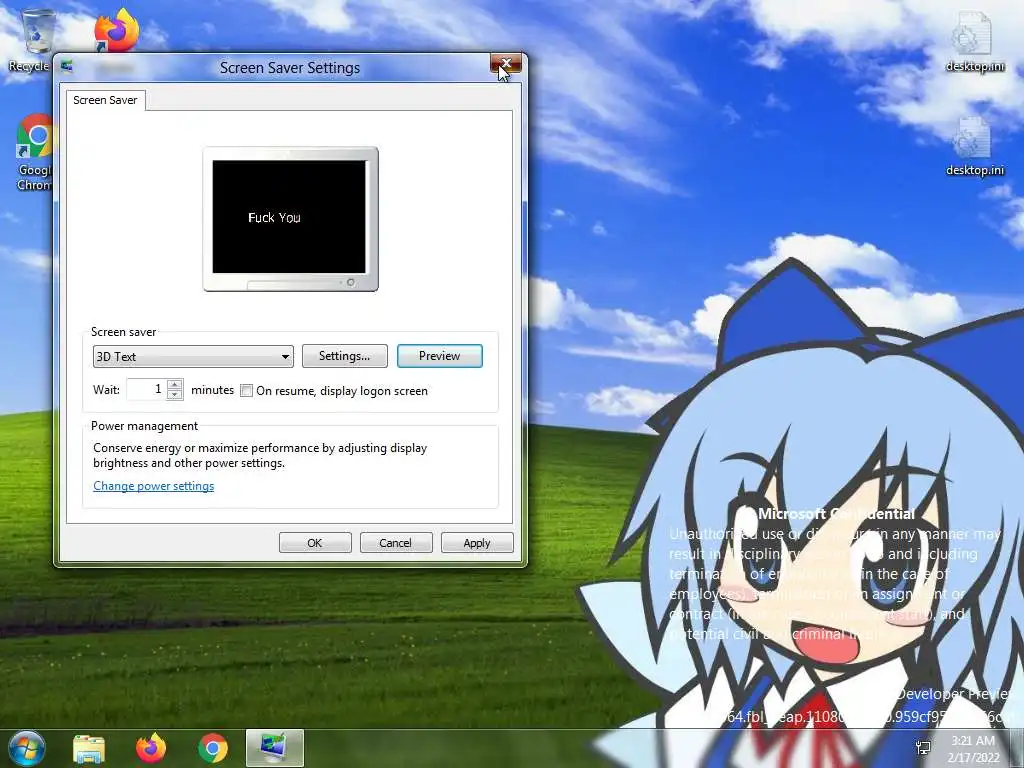Image resolution: width=1024 pixels, height=768 pixels.
Task: Launch Chrome from the taskbar
Action: [x=213, y=748]
